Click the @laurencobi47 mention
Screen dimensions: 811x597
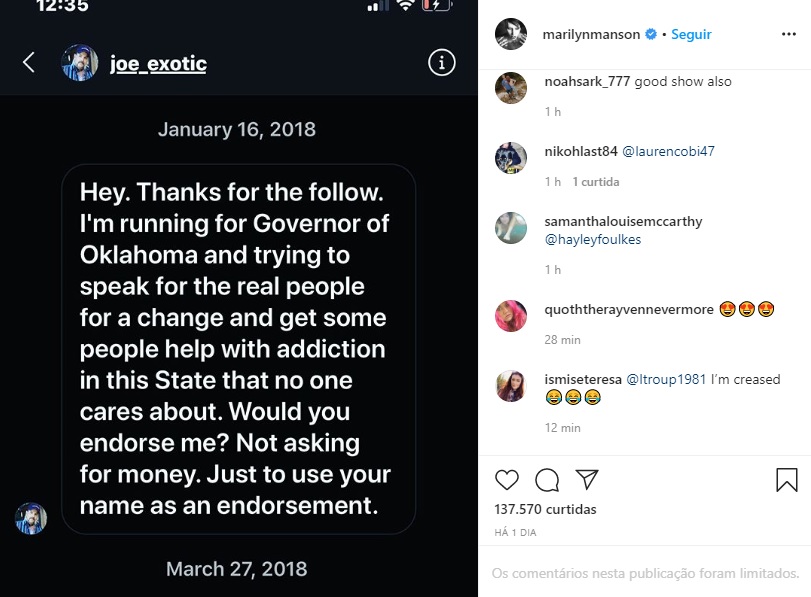668,152
